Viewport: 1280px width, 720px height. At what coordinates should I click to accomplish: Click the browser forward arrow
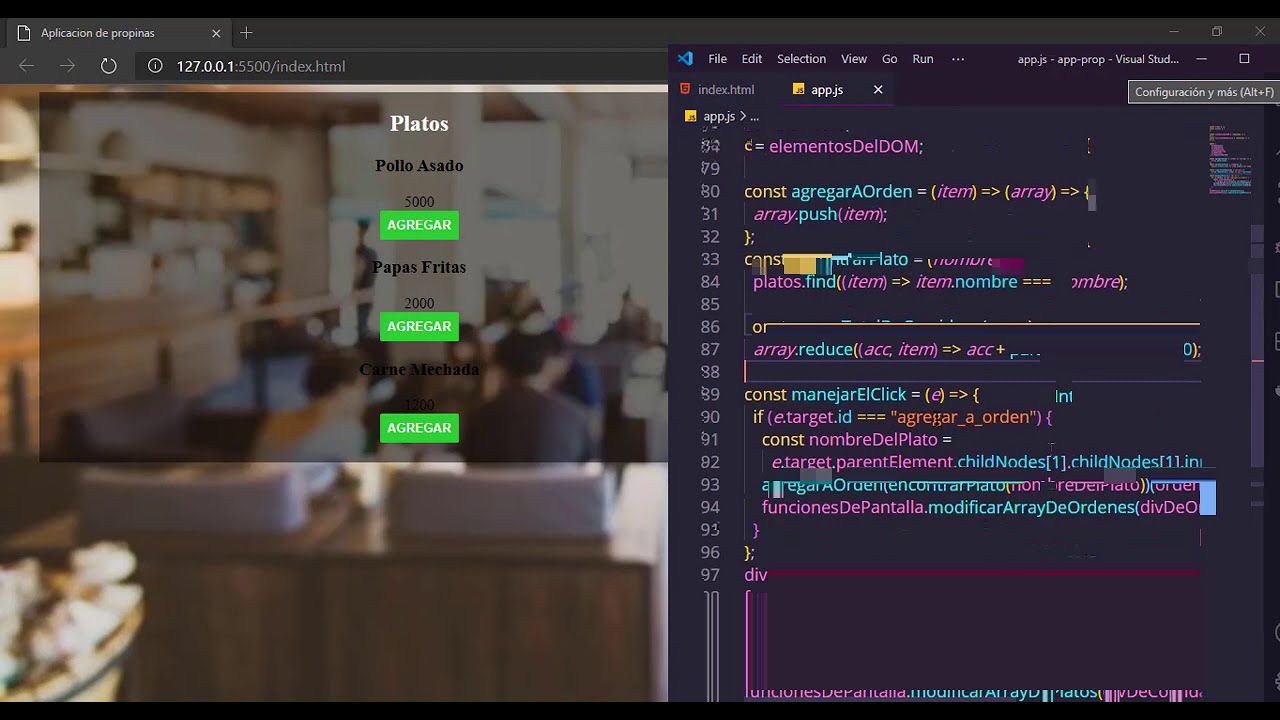pos(67,66)
